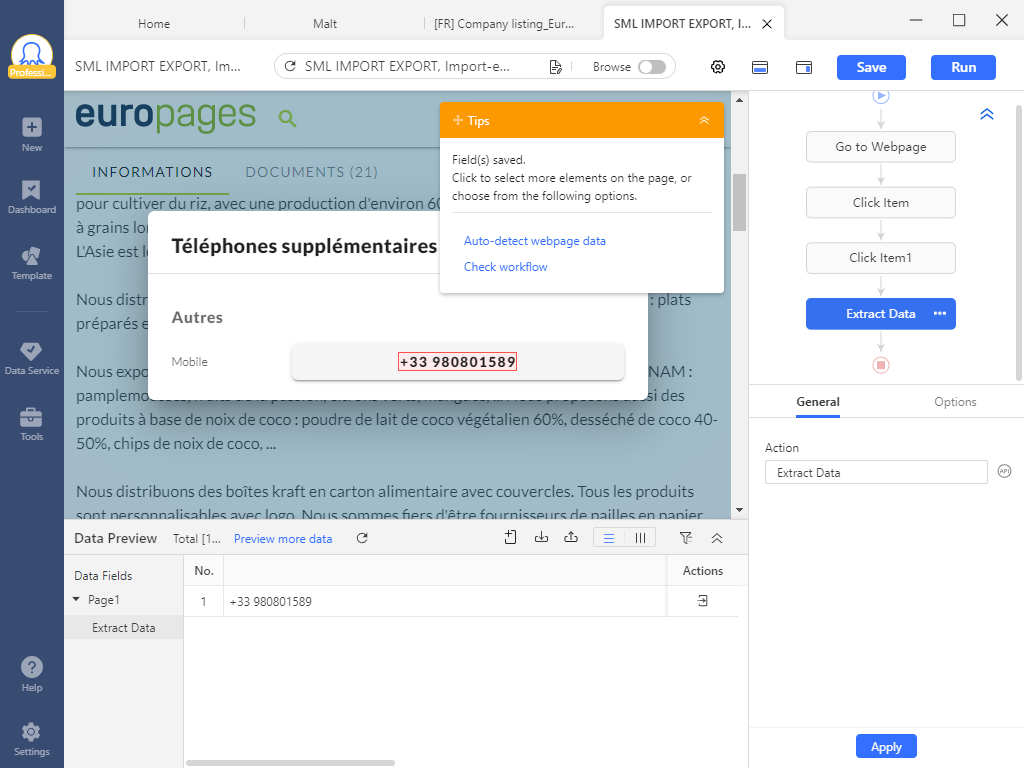Click the browser layout icon beside gear
The width and height of the screenshot is (1024, 768).
click(760, 67)
